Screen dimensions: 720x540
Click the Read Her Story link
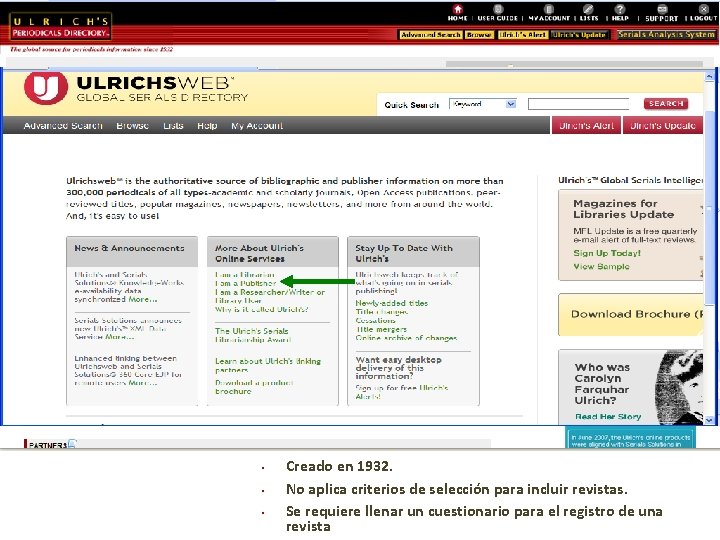pyautogui.click(x=608, y=416)
